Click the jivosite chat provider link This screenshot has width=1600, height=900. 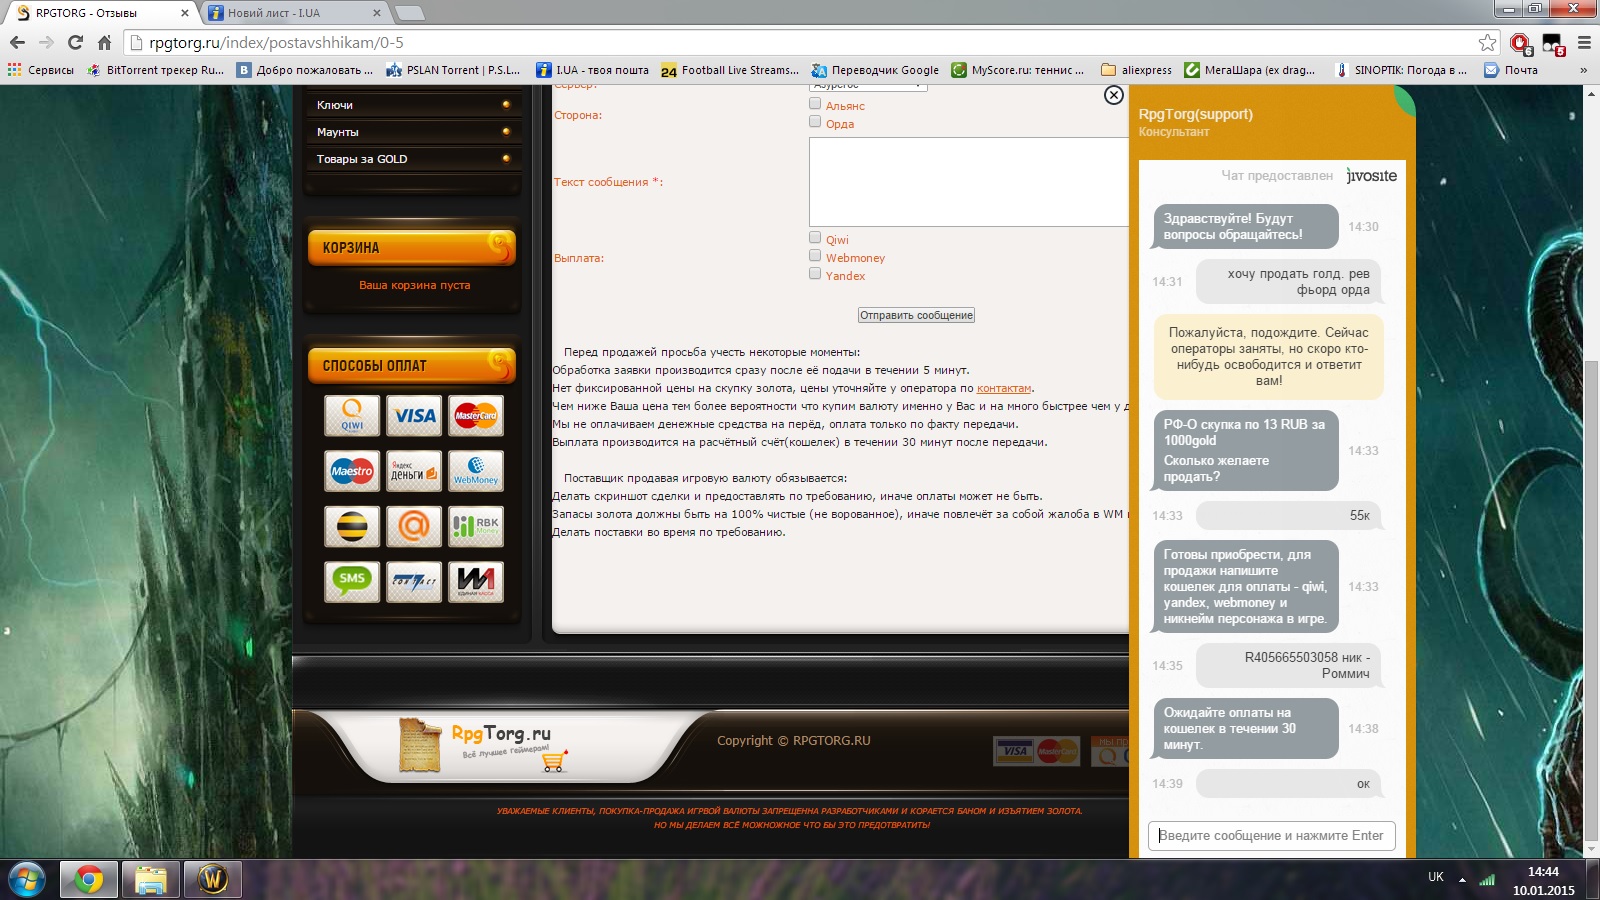[1371, 176]
